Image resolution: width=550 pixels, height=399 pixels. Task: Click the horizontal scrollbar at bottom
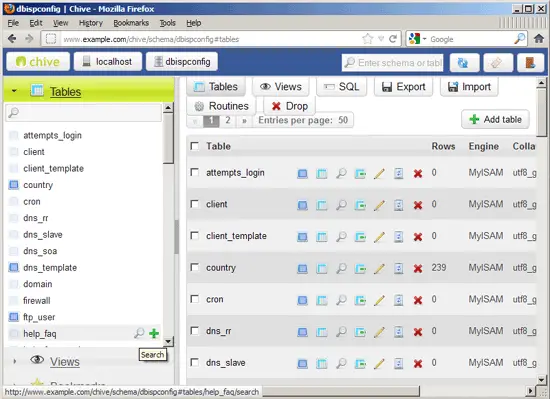341,391
